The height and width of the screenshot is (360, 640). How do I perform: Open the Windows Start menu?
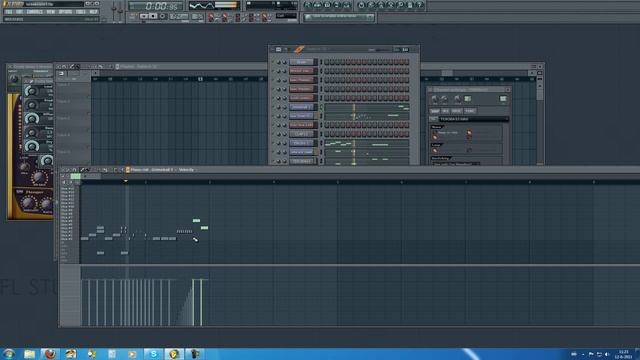(9, 354)
